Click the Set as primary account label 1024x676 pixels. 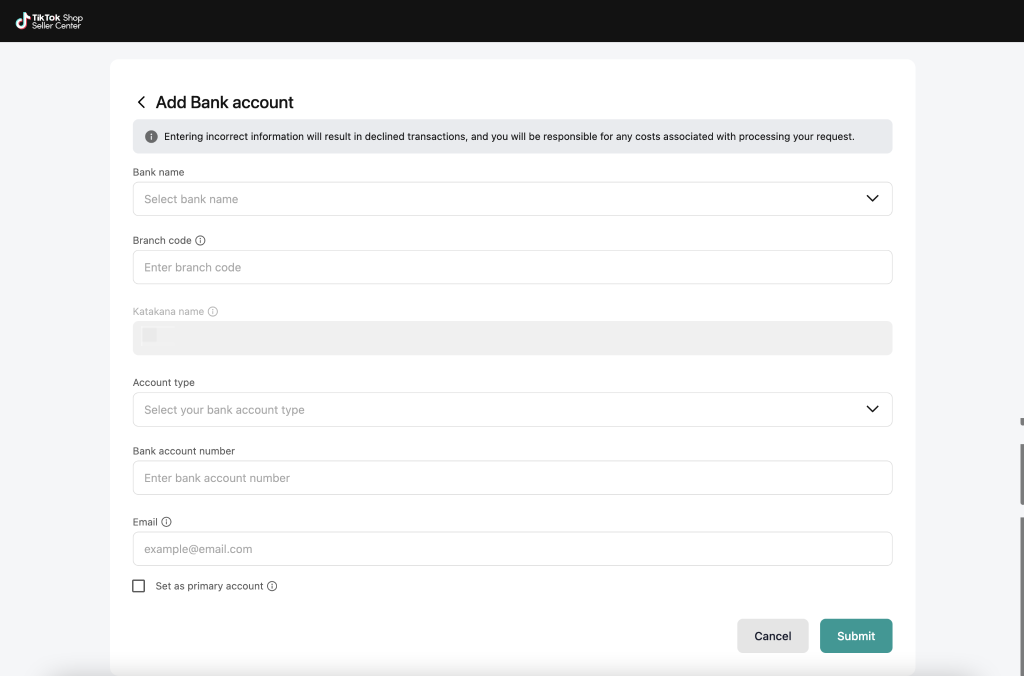click(209, 586)
